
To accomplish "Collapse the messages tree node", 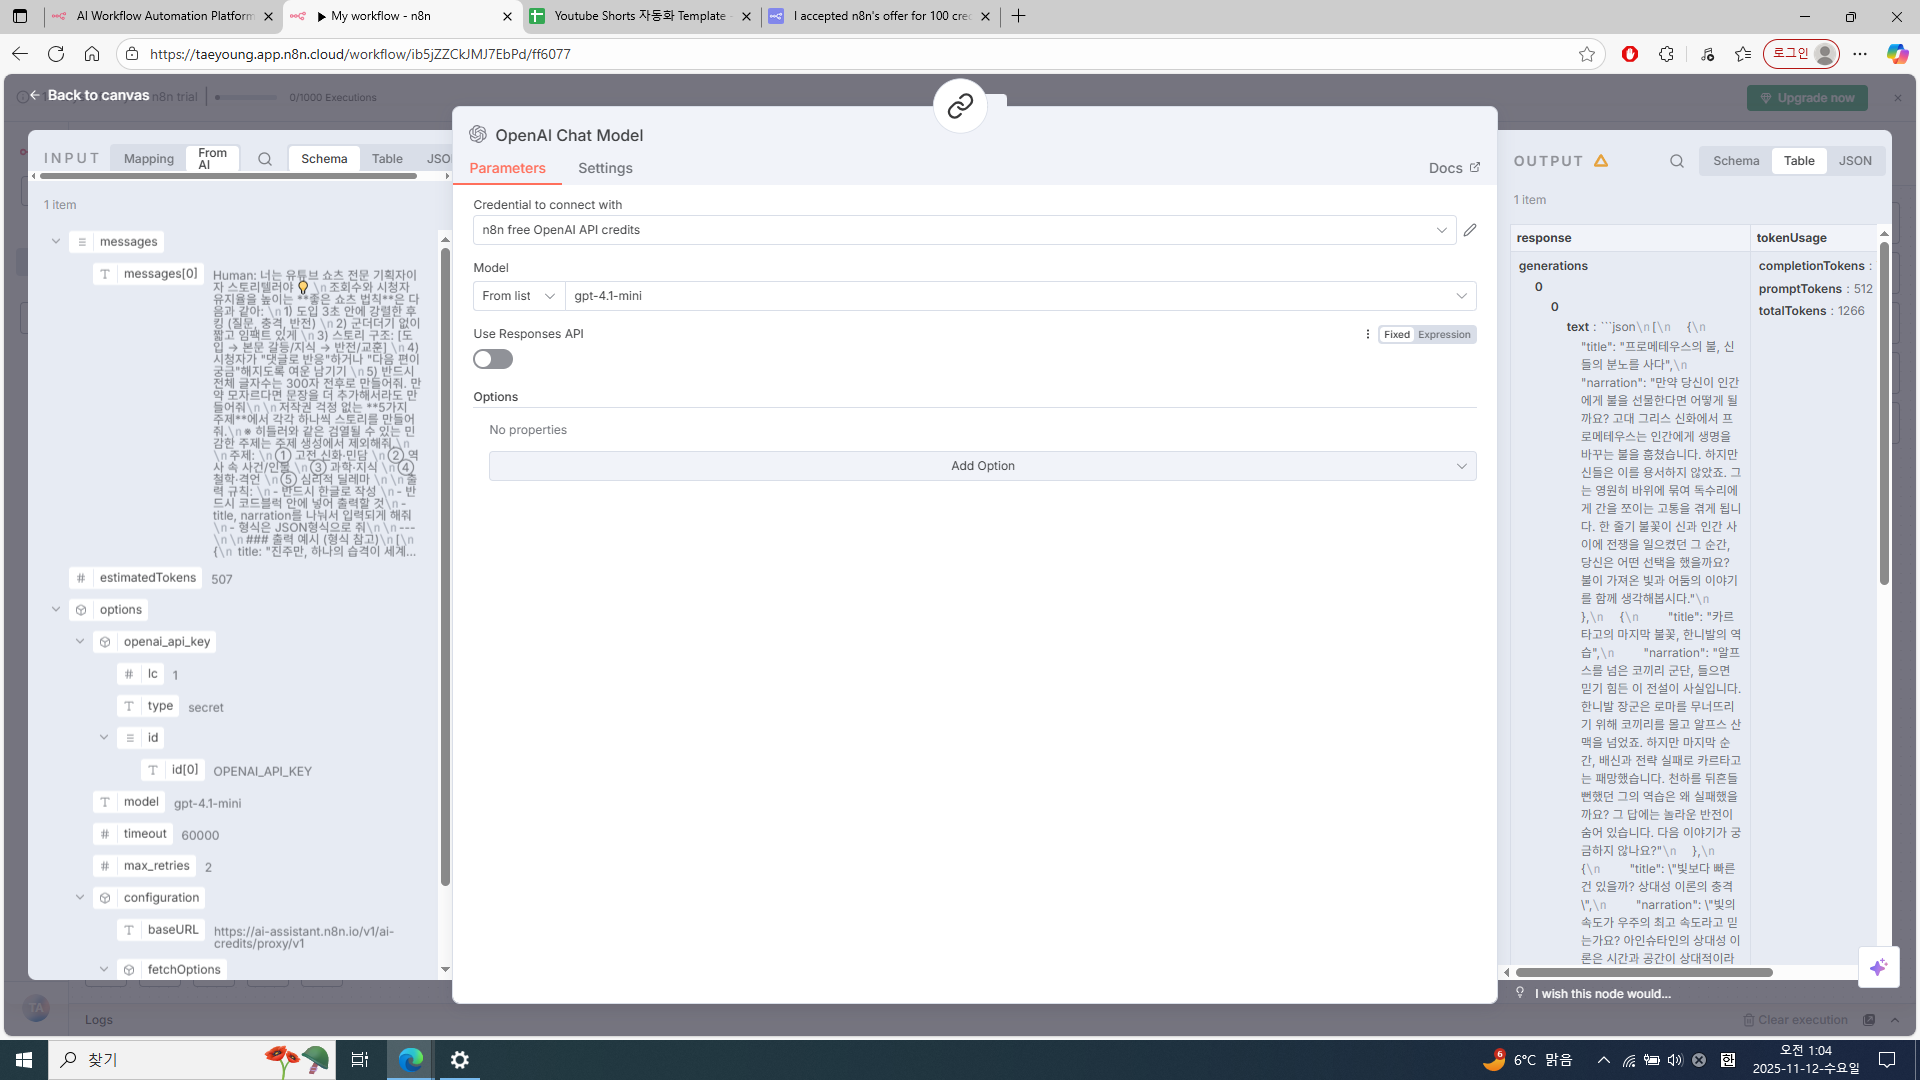I will [56, 241].
